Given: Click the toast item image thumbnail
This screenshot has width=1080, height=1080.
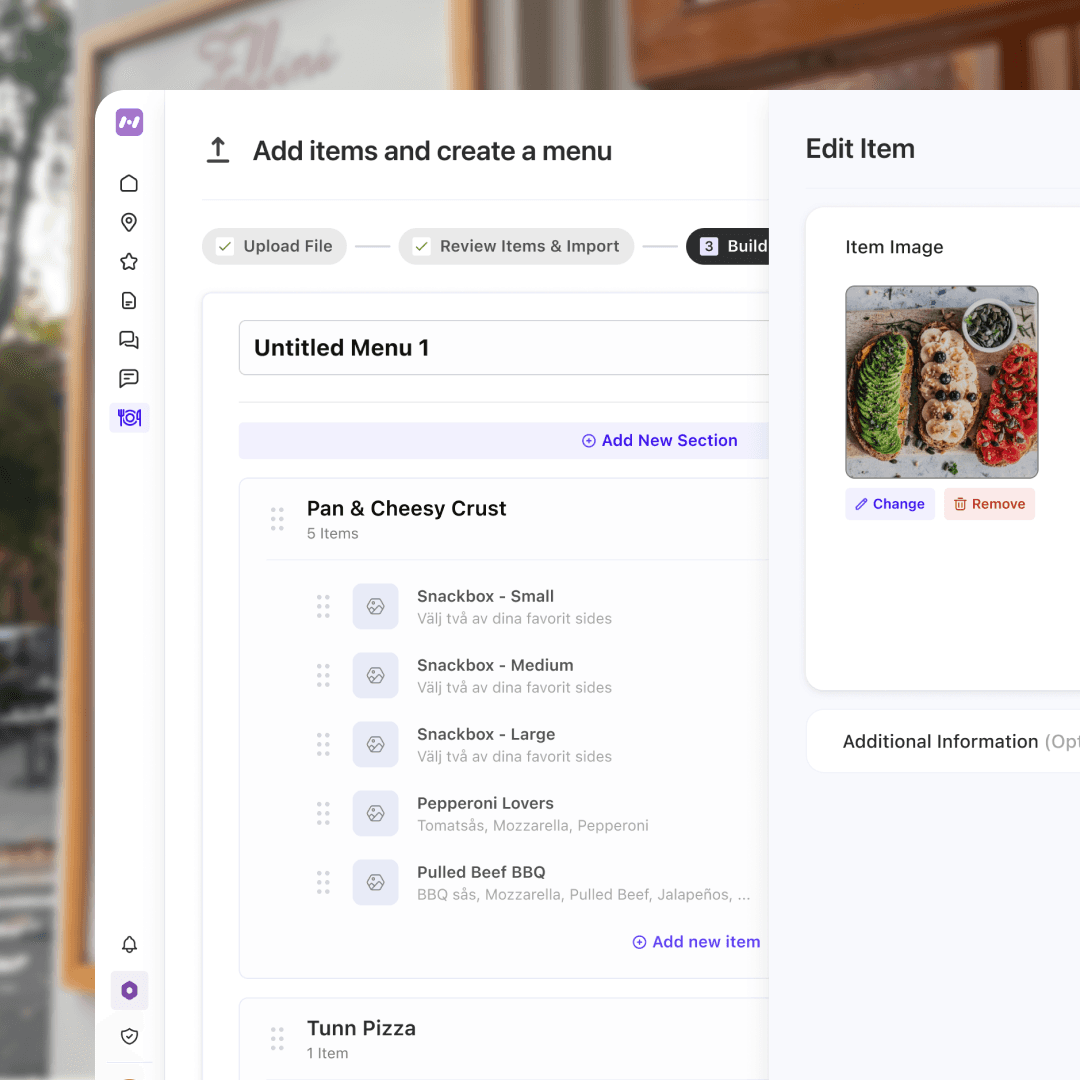Looking at the screenshot, I should click(942, 382).
